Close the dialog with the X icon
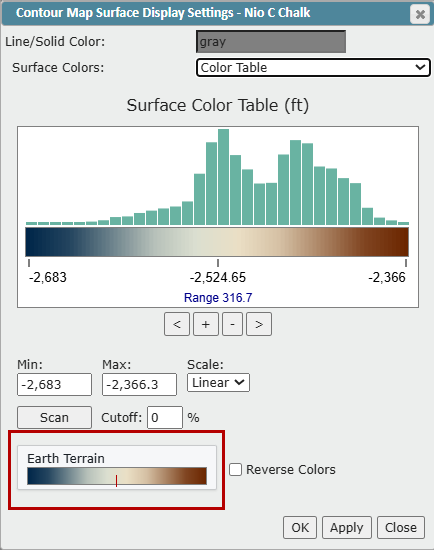The width and height of the screenshot is (434, 550). [x=420, y=14]
